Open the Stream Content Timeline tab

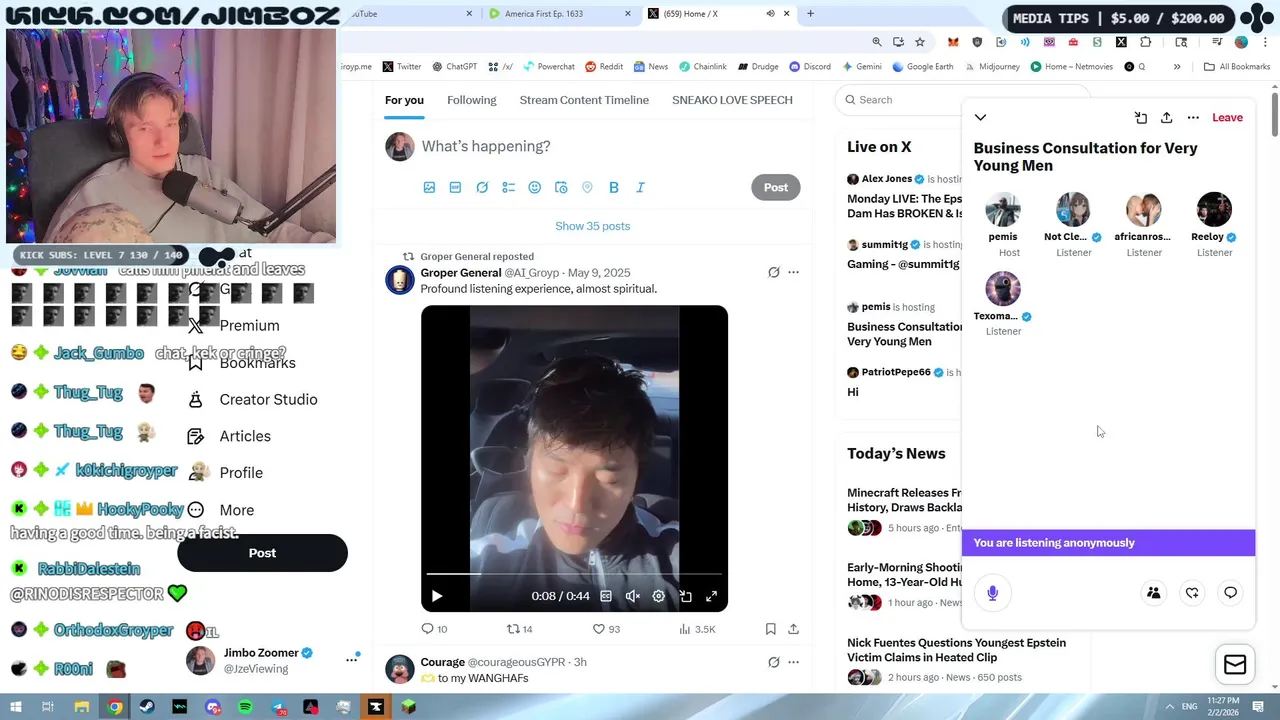pos(584,100)
